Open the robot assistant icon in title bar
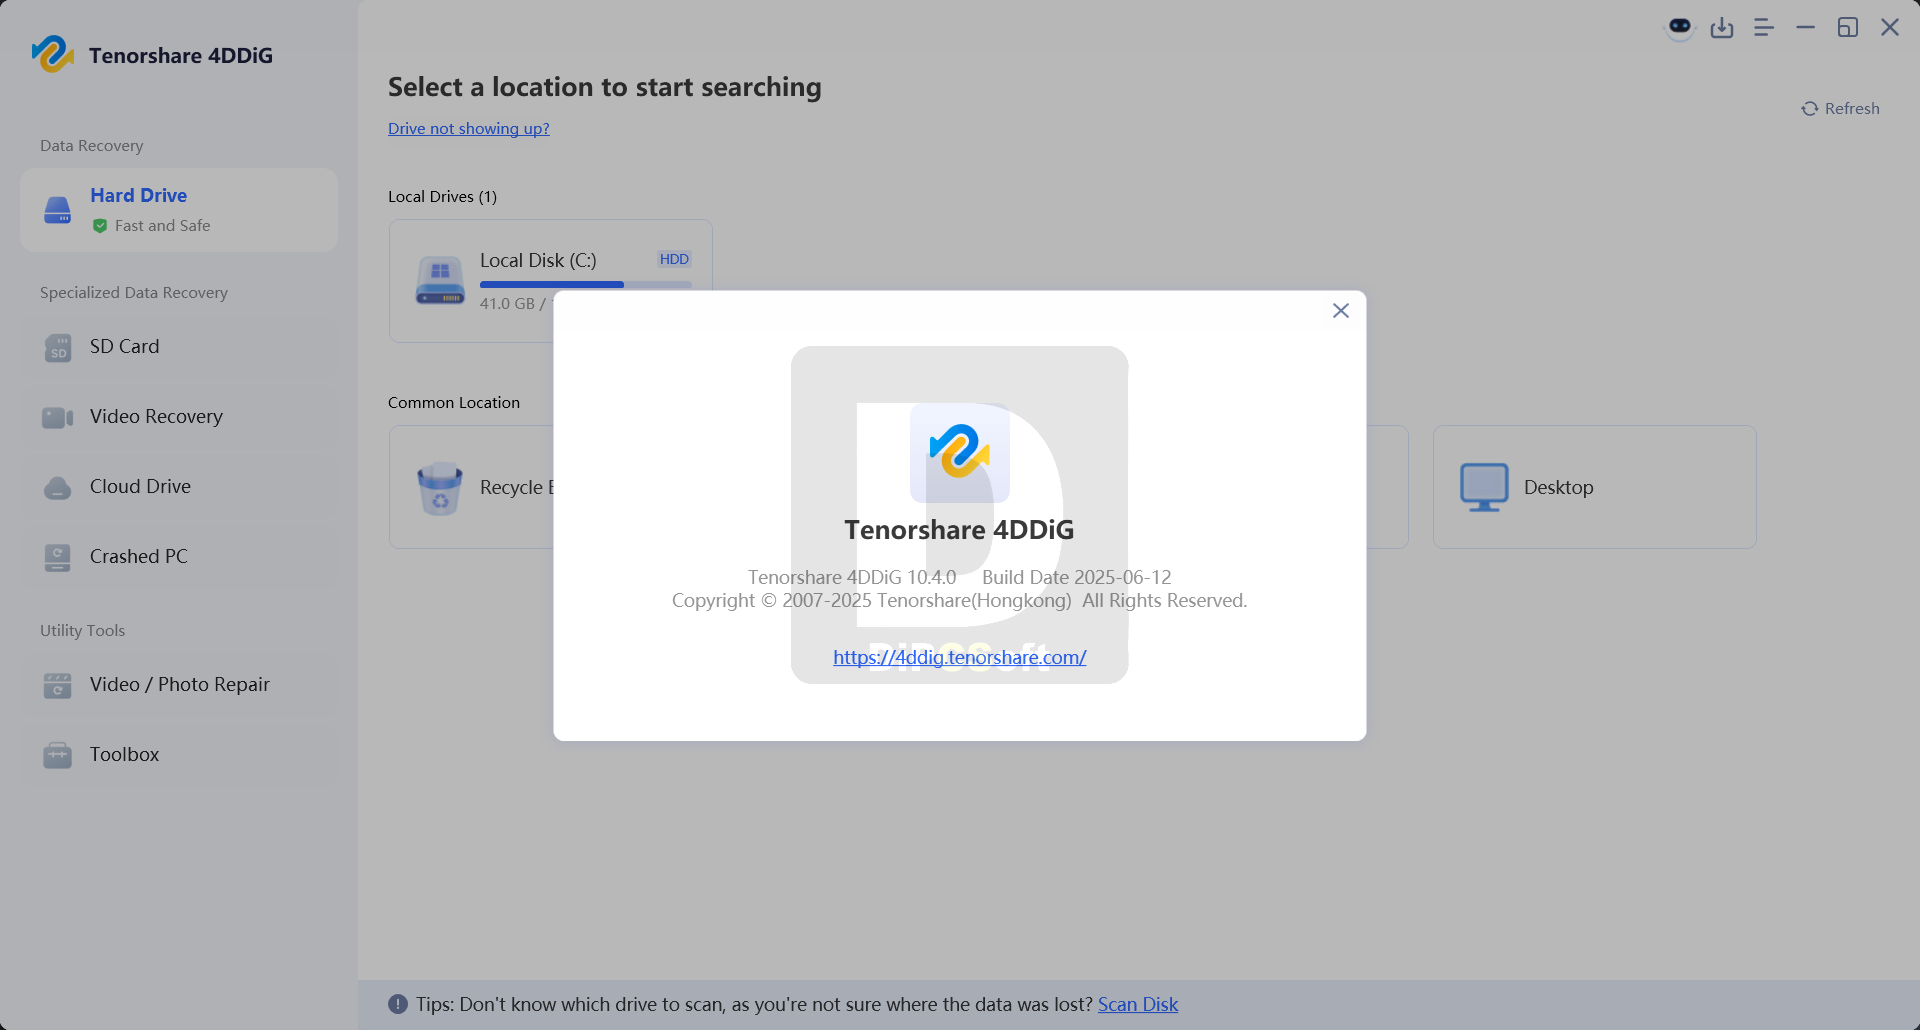 pyautogui.click(x=1680, y=27)
